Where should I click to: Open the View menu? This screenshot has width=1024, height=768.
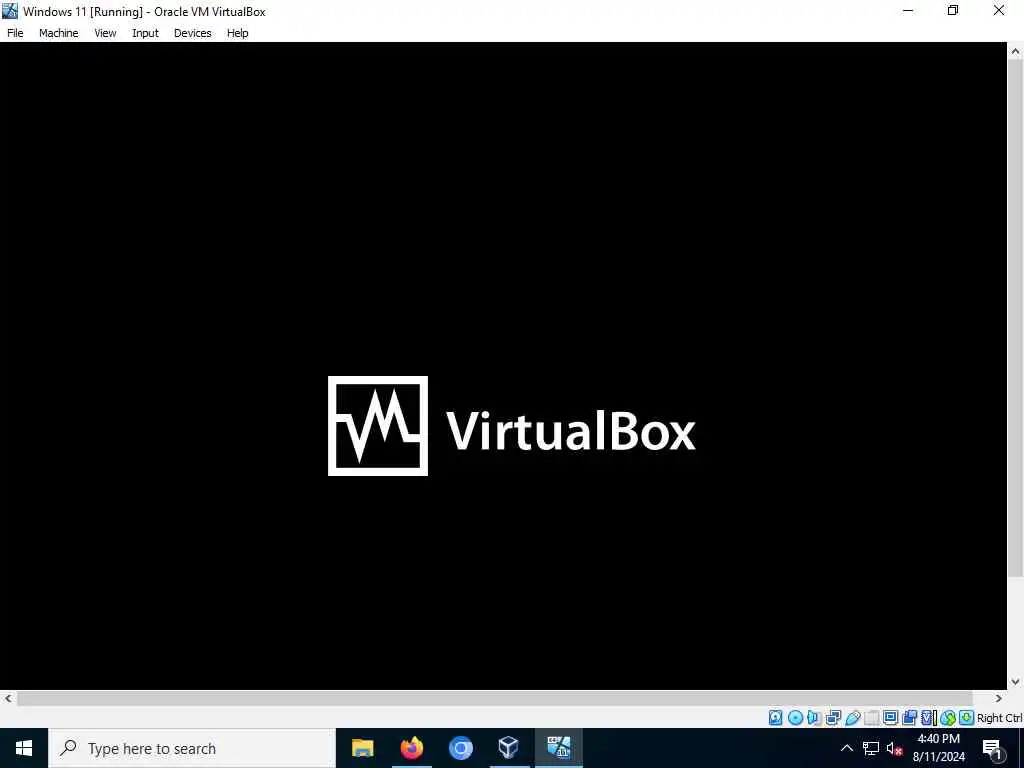105,33
